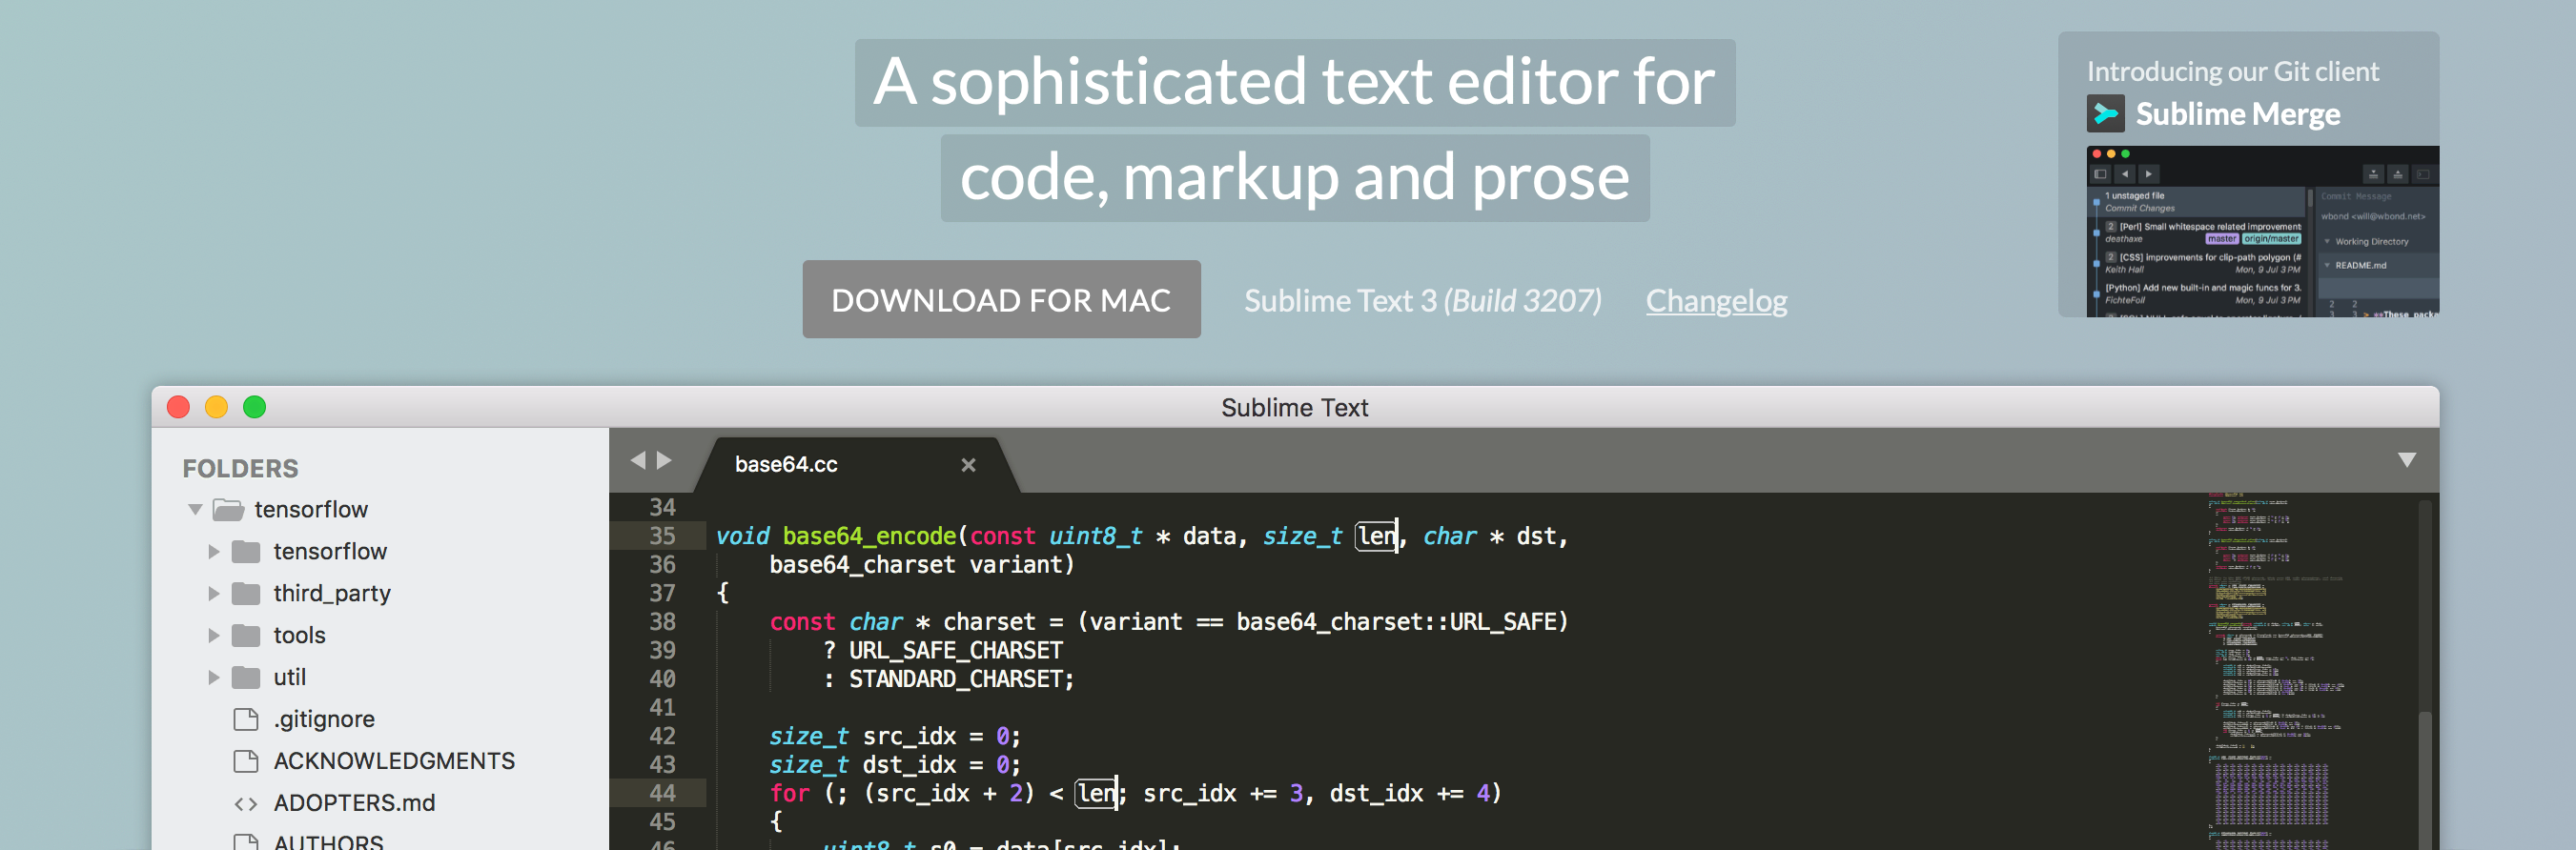Open the ADOPTERS.md file

(354, 803)
